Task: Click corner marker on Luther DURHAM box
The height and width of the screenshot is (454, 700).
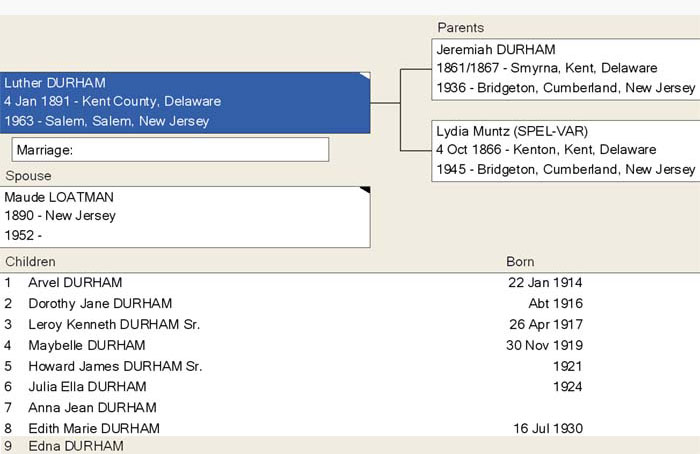Action: [365, 75]
